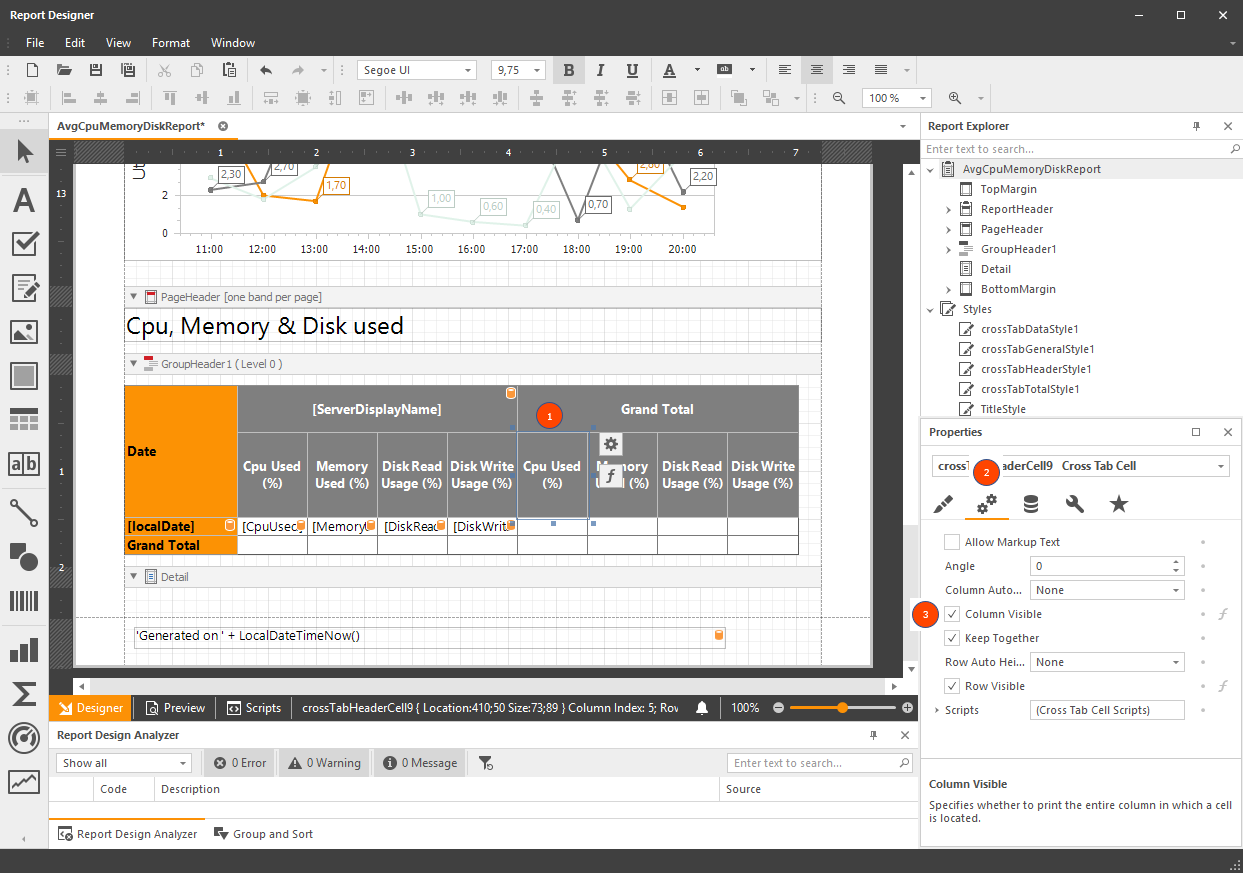
Task: Select the Sigma summary control in toolbox
Action: pos(24,693)
